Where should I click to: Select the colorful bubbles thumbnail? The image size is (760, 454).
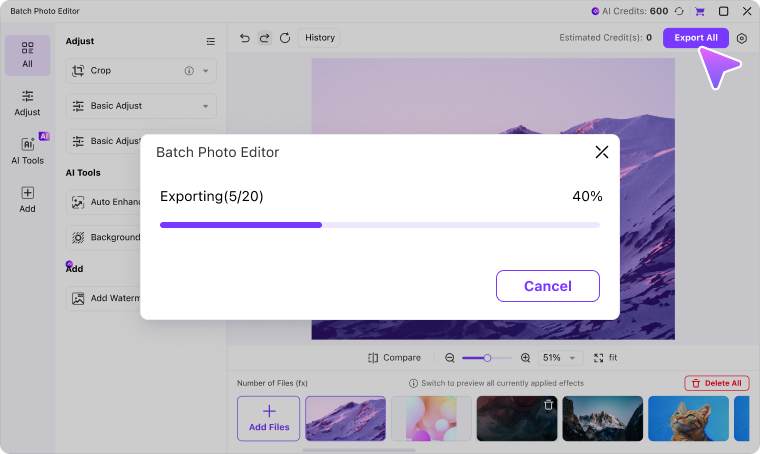pos(431,419)
